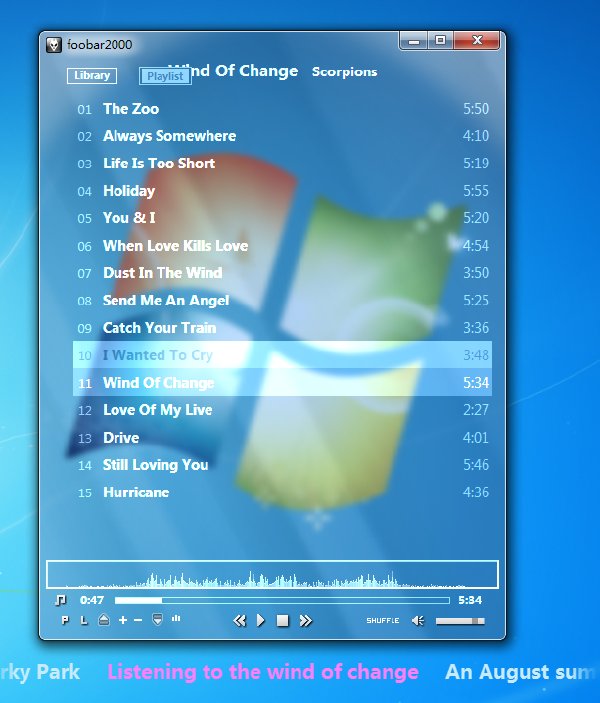The image size is (600, 703).
Task: Select track 14 Still Loving You
Action: click(283, 465)
